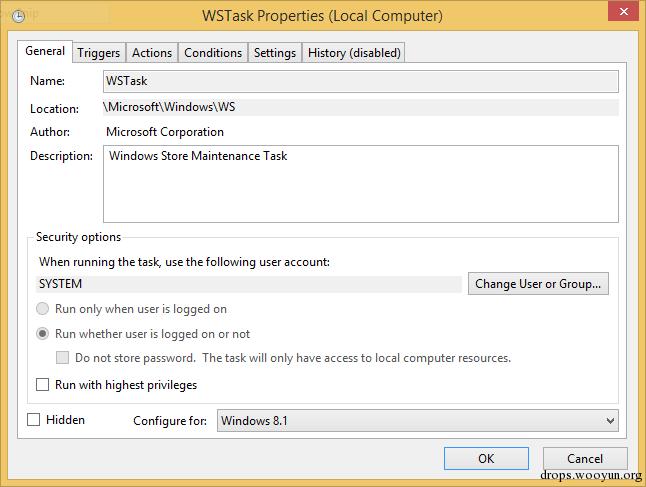Image resolution: width=646 pixels, height=487 pixels.
Task: Click the Name field containing WSTask
Action: [360, 81]
